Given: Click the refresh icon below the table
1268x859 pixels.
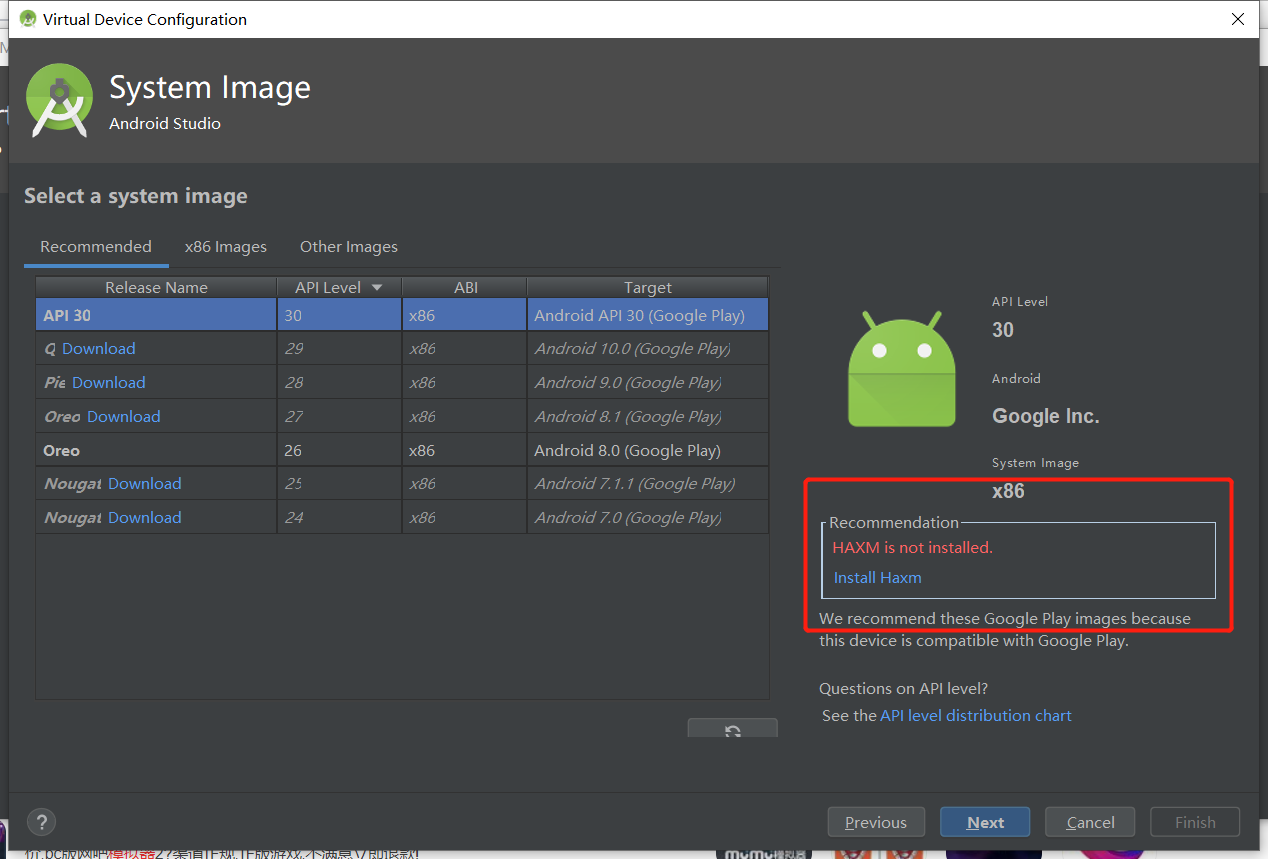Looking at the screenshot, I should (732, 729).
